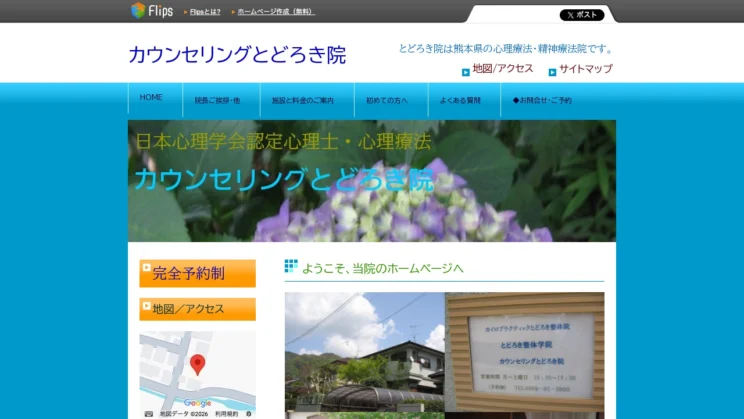The width and height of the screenshot is (744, 419).
Task: Click the X ポスト share button
Action: 582,15
